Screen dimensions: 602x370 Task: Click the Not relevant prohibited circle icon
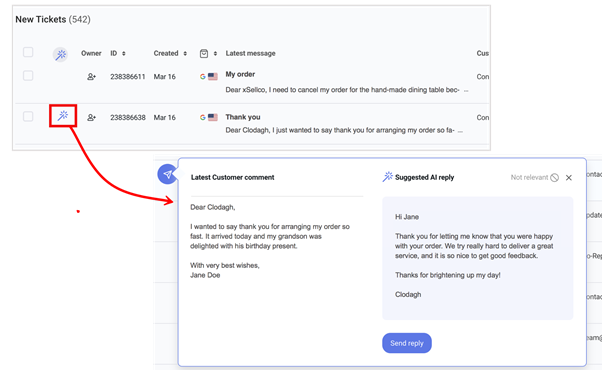click(x=554, y=177)
